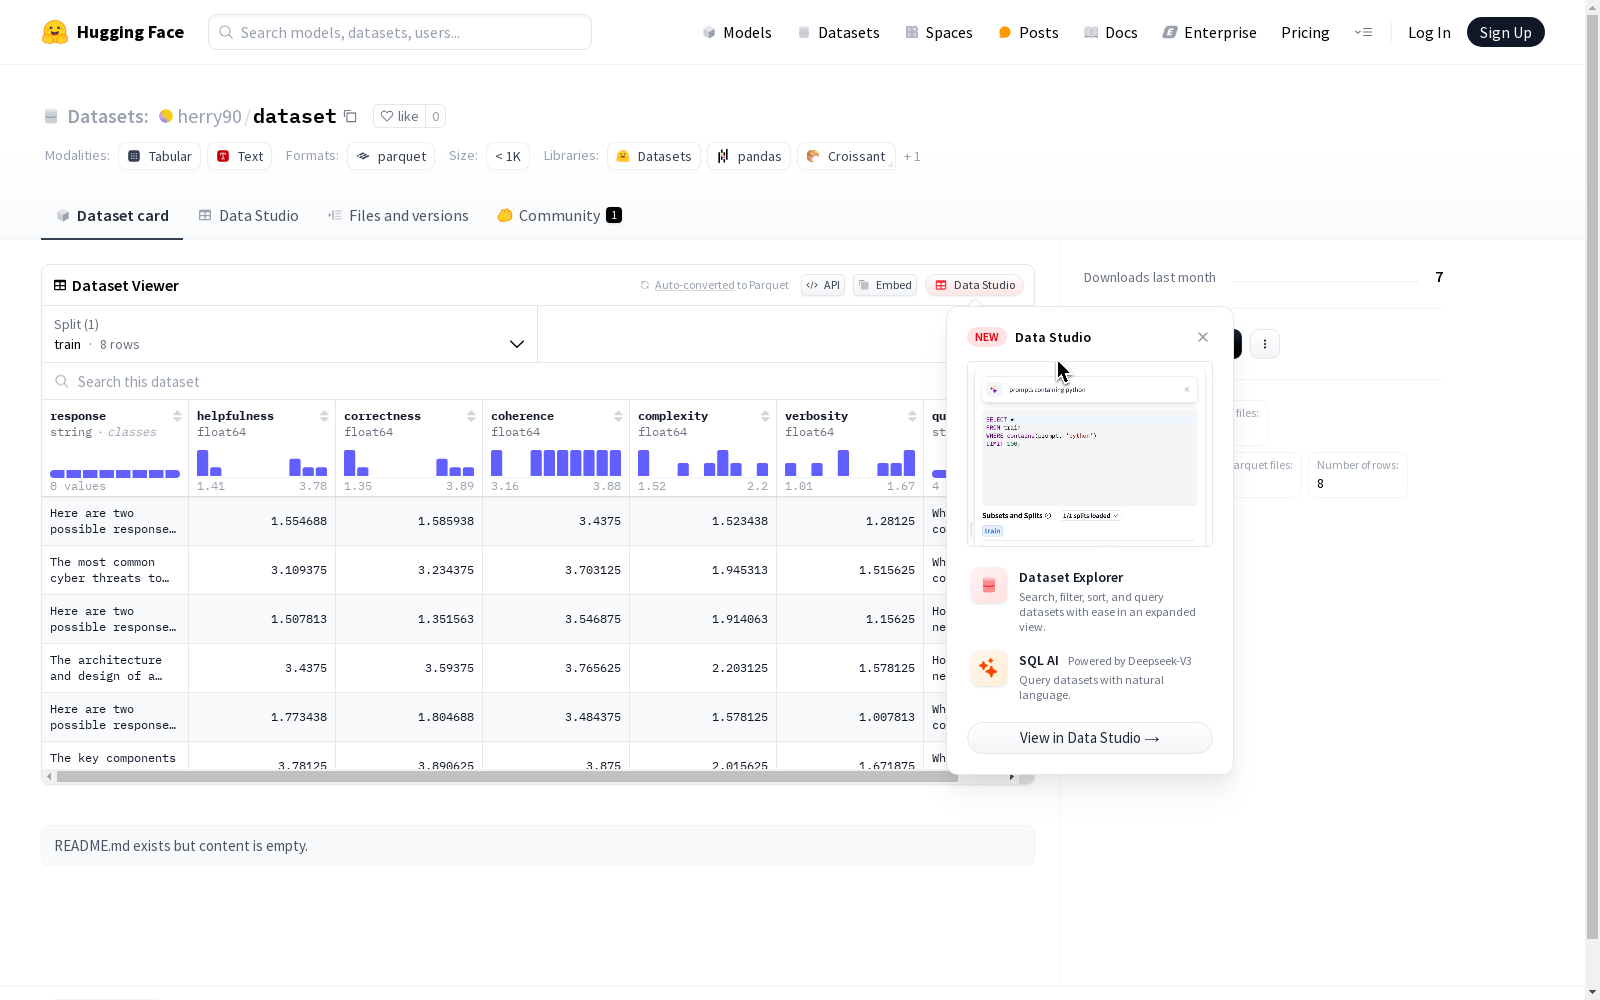Click the SQL AI sparkle icon
Viewport: 1600px width, 1000px height.
[989, 669]
